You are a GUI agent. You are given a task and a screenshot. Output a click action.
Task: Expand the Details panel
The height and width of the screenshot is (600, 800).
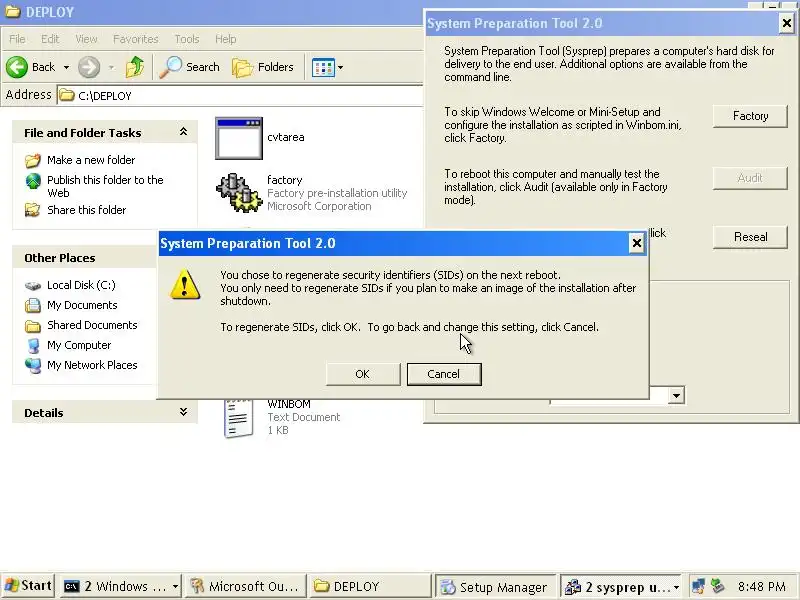[183, 412]
